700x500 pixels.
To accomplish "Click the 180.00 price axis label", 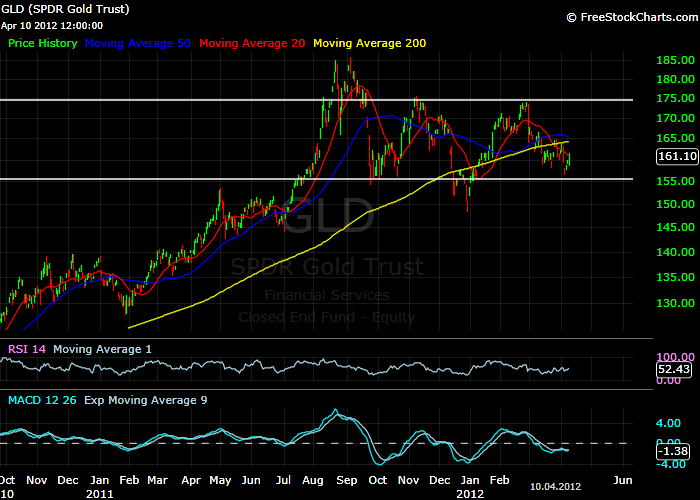I will tap(675, 79).
